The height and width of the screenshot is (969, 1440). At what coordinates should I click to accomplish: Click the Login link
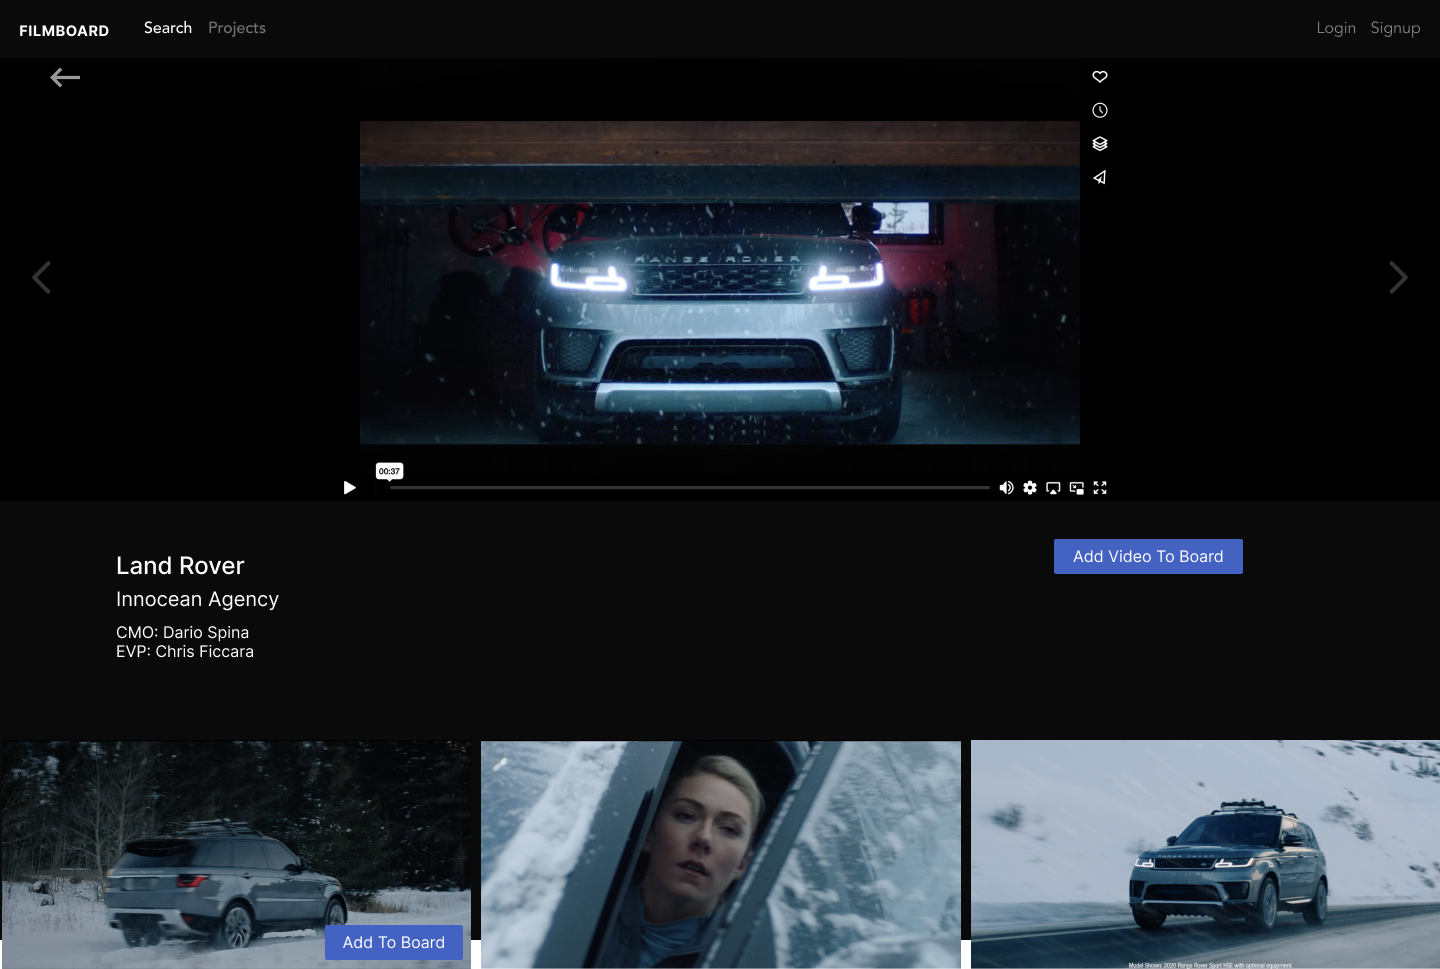(x=1336, y=28)
